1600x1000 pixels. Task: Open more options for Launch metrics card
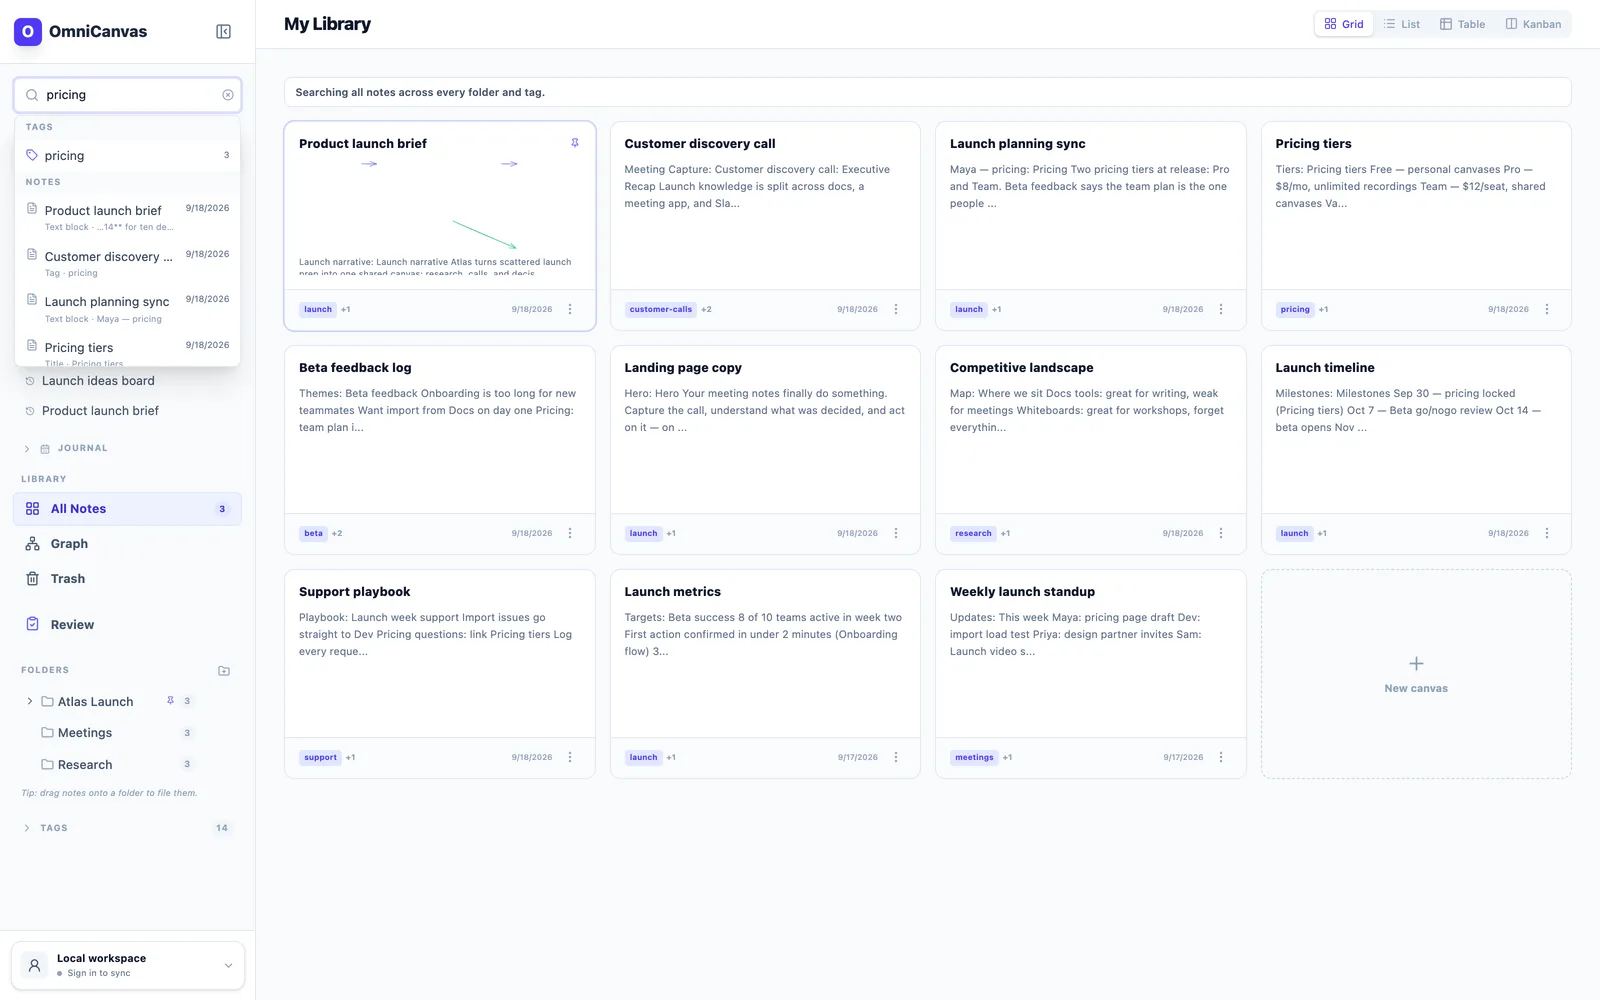click(x=896, y=757)
